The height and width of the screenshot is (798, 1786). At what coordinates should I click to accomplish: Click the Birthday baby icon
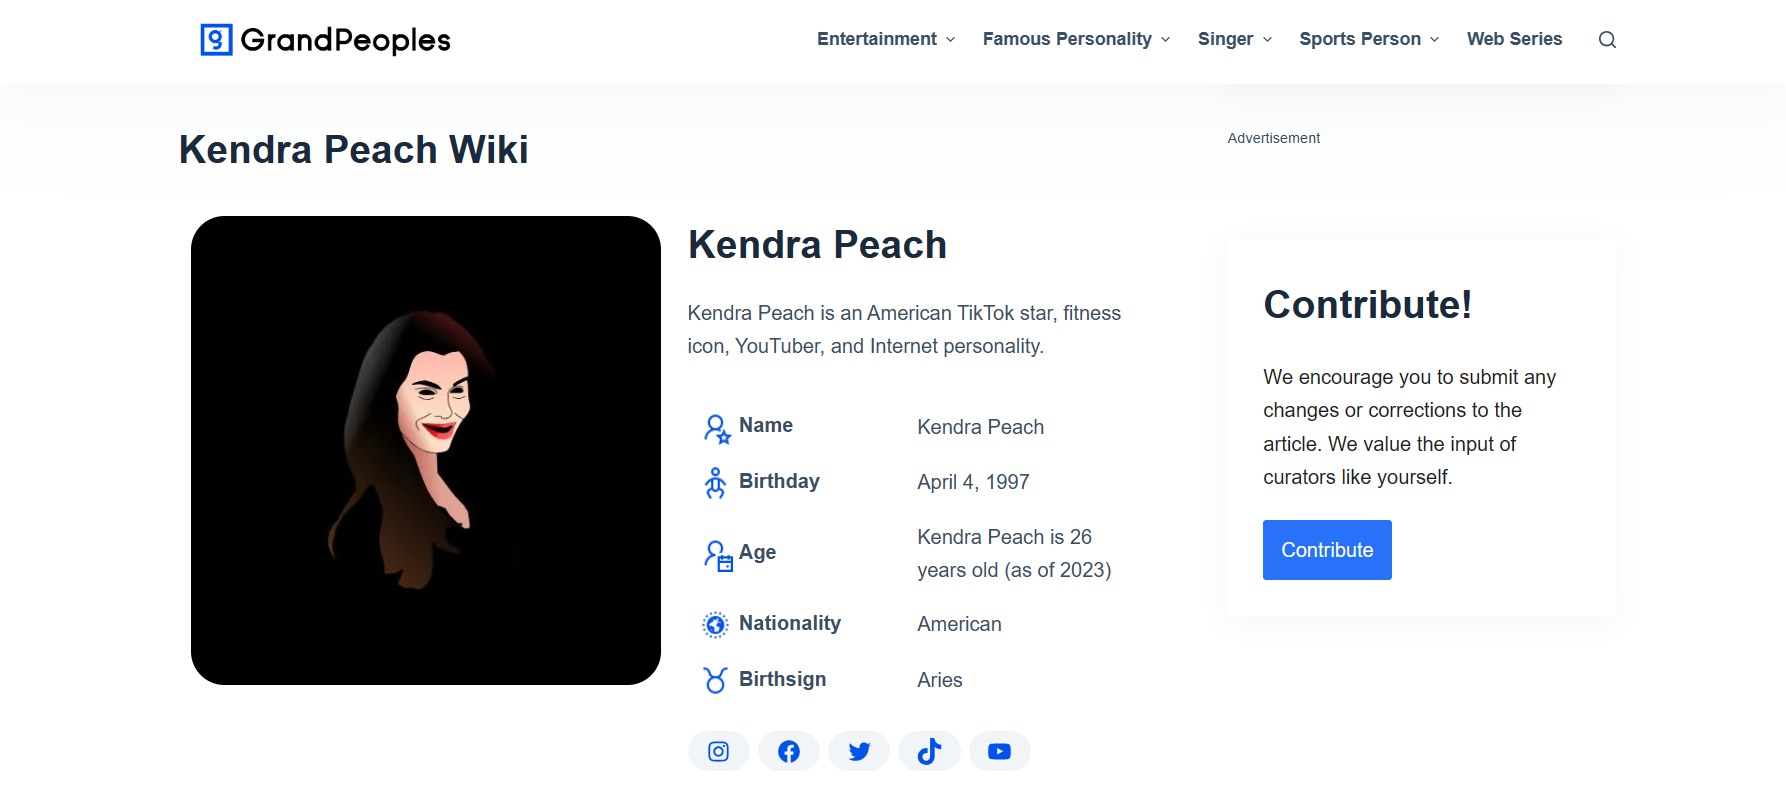pyautogui.click(x=715, y=482)
